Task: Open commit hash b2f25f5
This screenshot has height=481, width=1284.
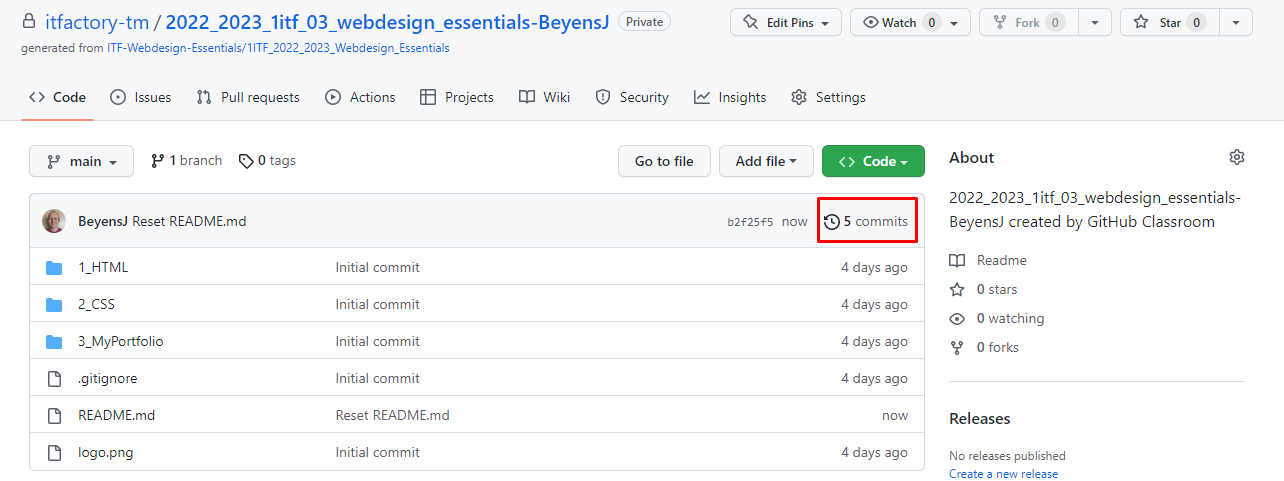Action: point(750,222)
